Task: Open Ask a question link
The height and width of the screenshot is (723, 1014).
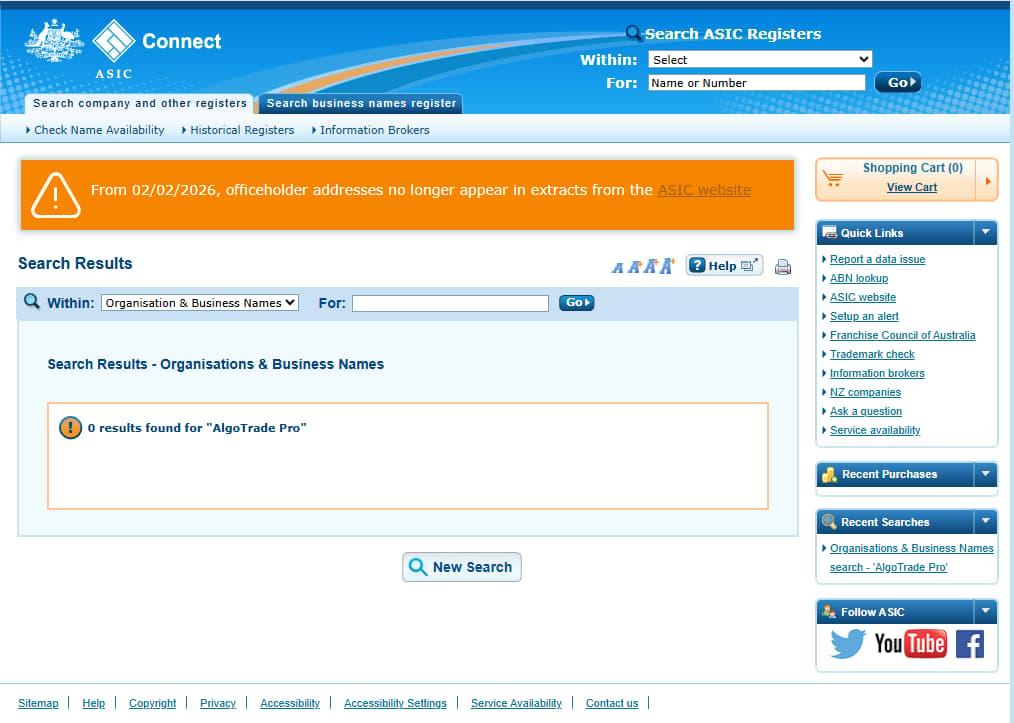Action: (865, 411)
